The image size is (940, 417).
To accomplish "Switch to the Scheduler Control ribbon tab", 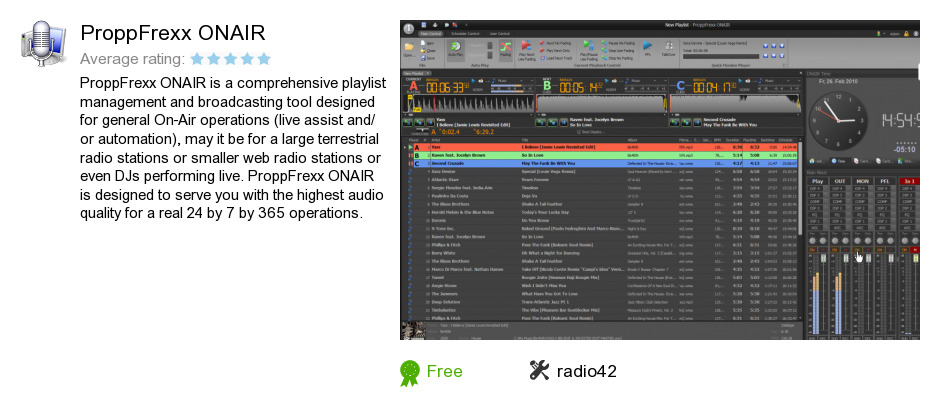I will (x=465, y=34).
